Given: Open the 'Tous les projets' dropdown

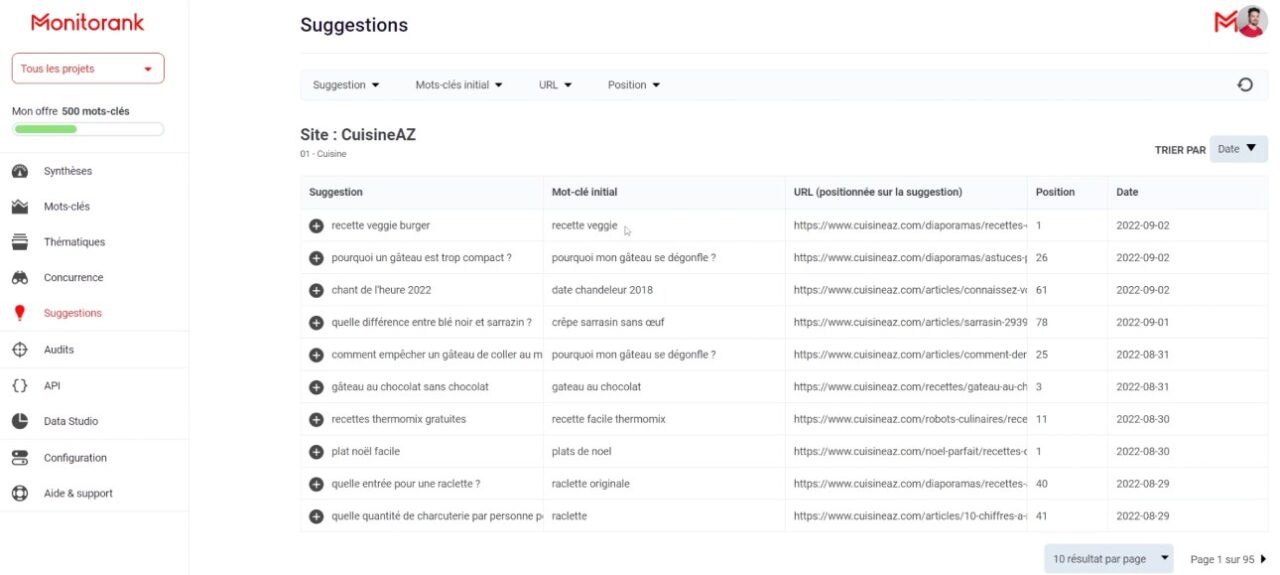Looking at the screenshot, I should [x=88, y=69].
